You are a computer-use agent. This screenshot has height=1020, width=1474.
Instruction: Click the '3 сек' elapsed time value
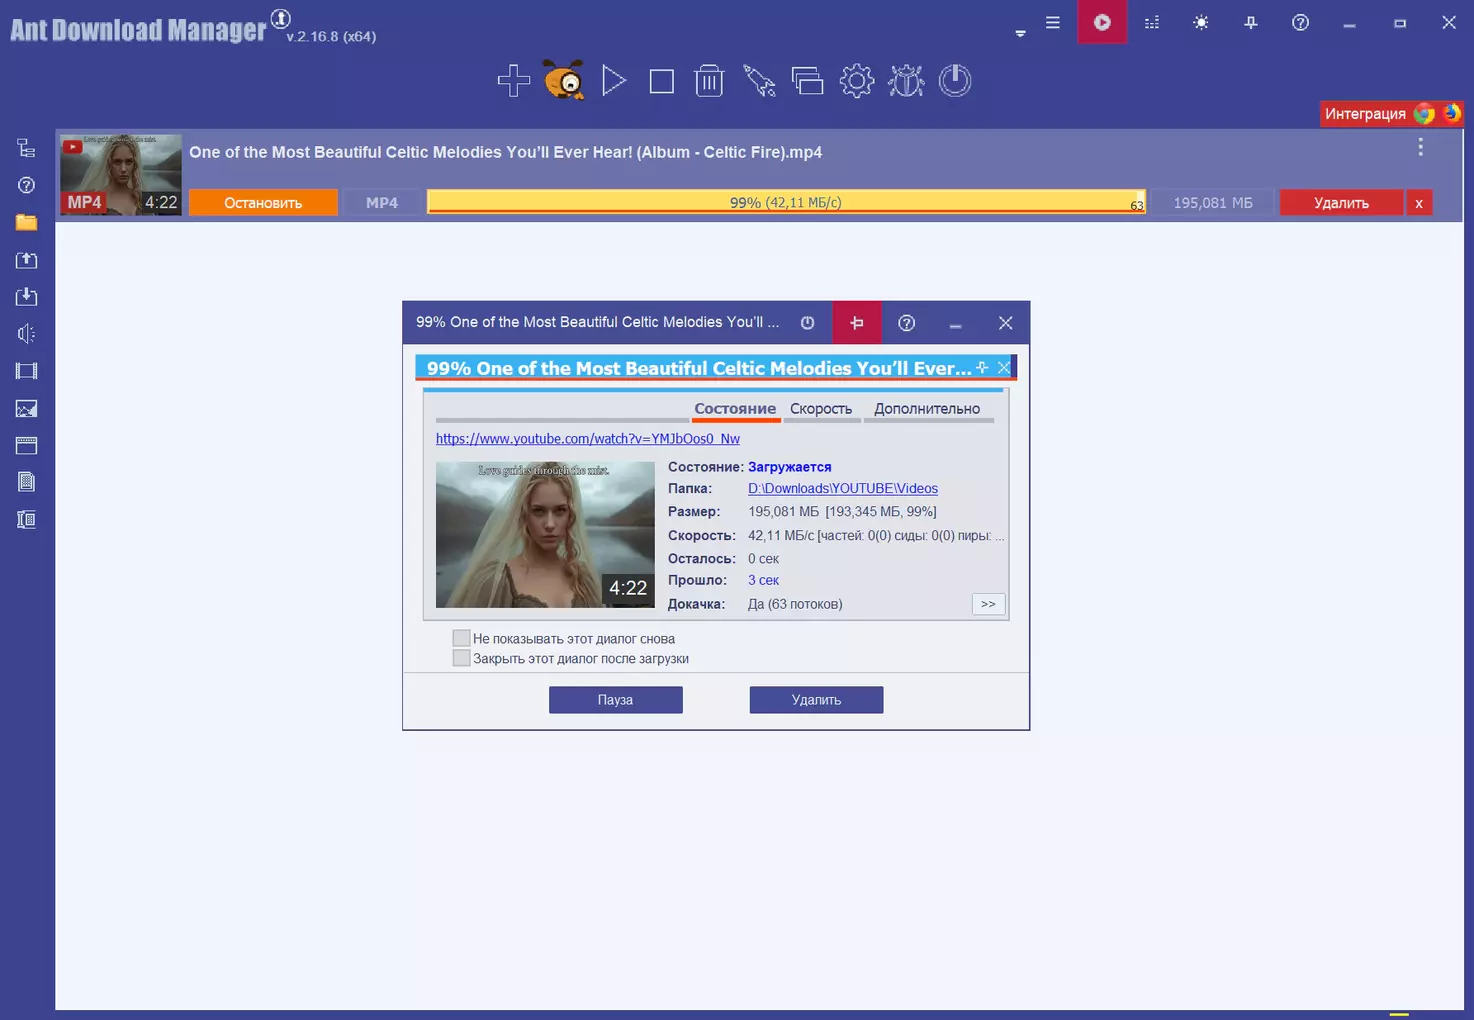[x=763, y=580]
